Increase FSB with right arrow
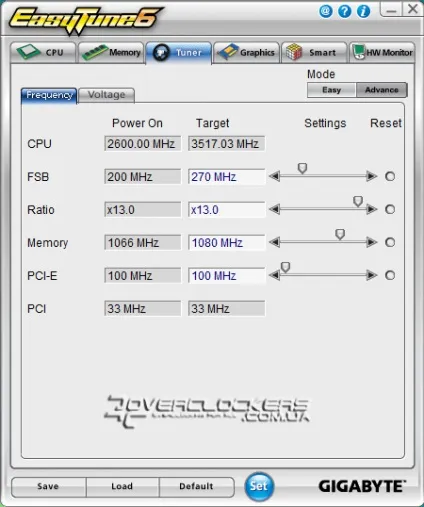424x507 pixels. coord(372,176)
